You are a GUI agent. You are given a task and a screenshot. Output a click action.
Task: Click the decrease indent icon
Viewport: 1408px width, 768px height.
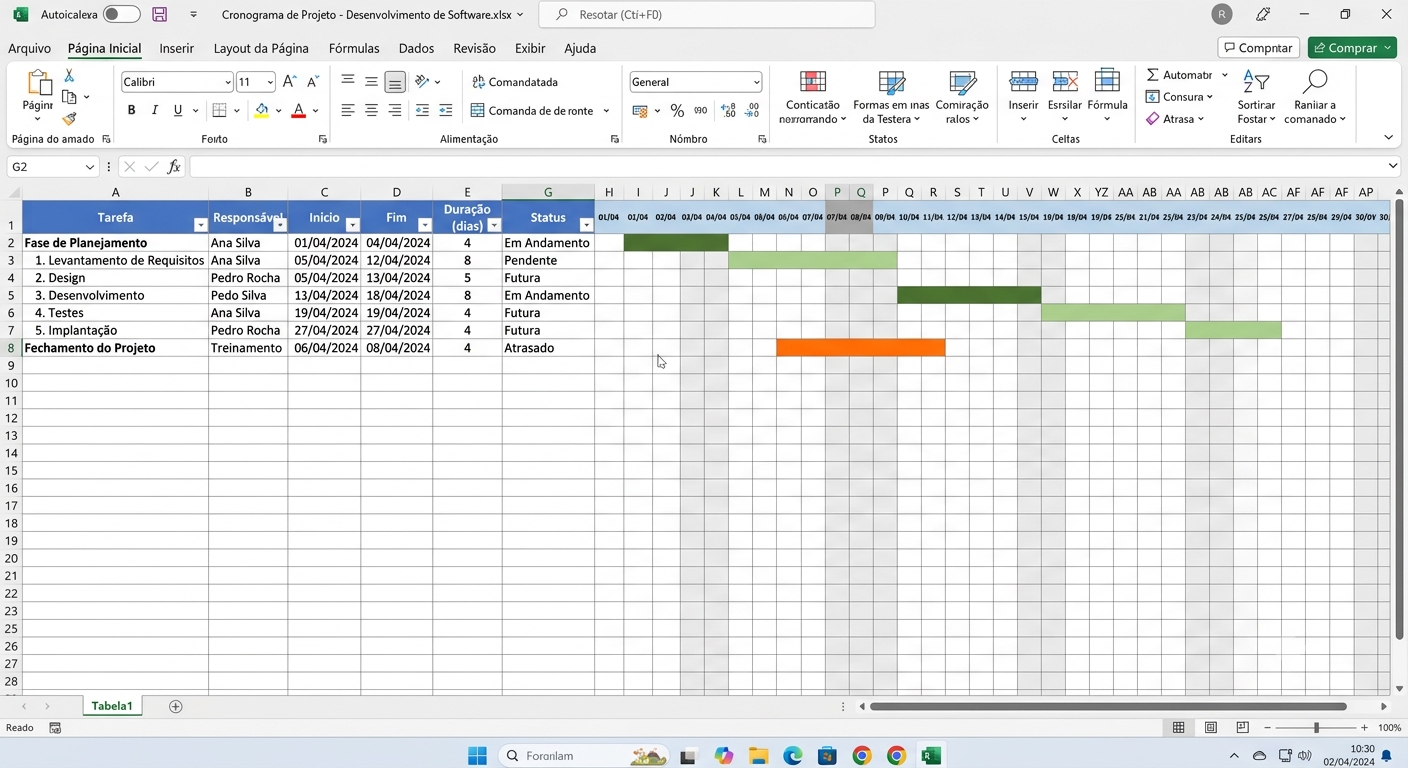click(422, 111)
